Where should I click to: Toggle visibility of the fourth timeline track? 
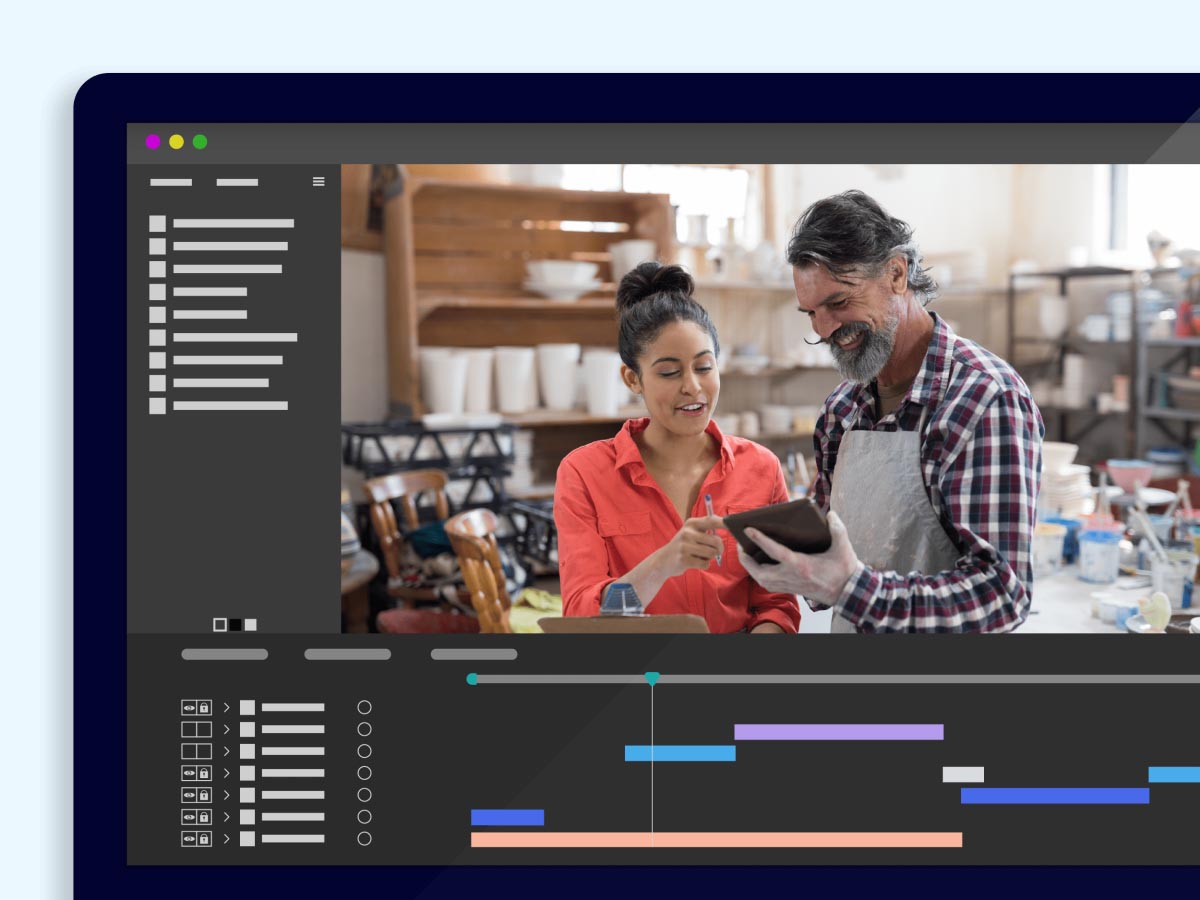tap(188, 772)
